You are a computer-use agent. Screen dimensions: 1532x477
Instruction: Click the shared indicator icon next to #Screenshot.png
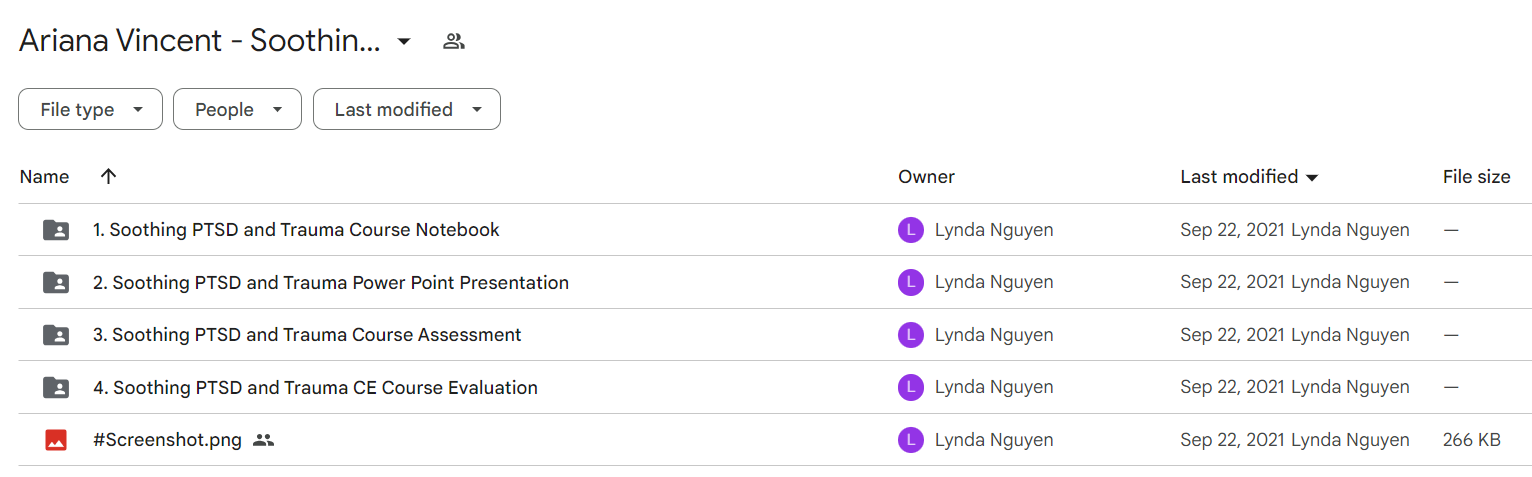tap(263, 439)
